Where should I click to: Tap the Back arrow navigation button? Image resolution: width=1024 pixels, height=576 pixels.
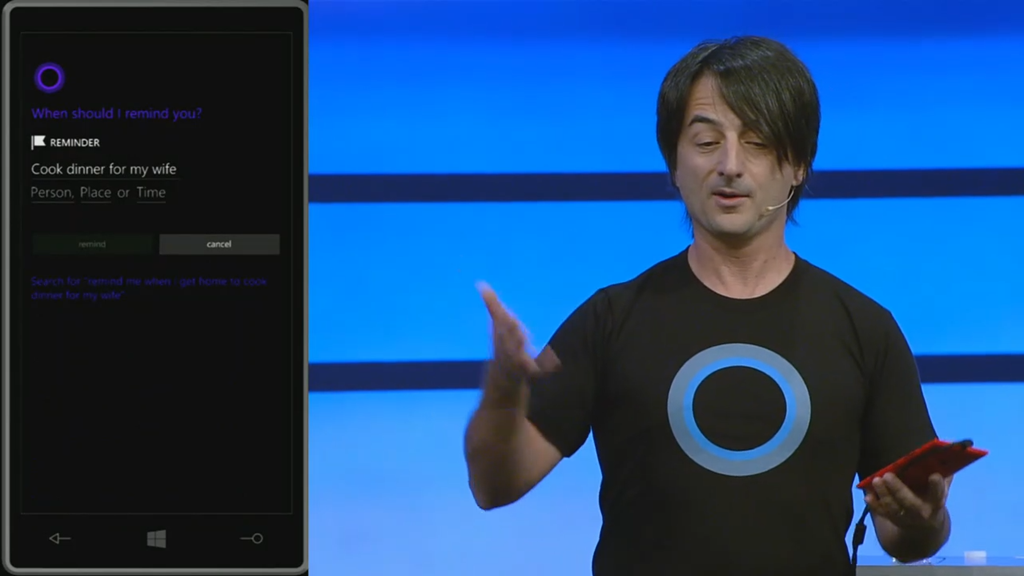(59, 538)
